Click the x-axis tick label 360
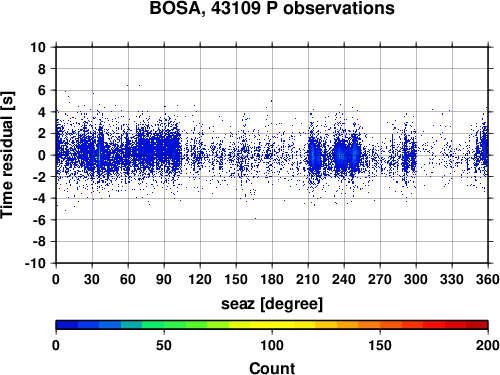Image resolution: width=500 pixels, height=375 pixels. click(x=487, y=279)
